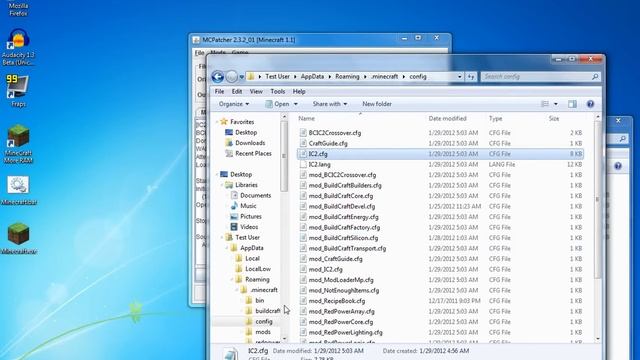The image size is (640, 360).
Task: Click the BCIC2Crossover.cfg file icon
Action: 303,133
